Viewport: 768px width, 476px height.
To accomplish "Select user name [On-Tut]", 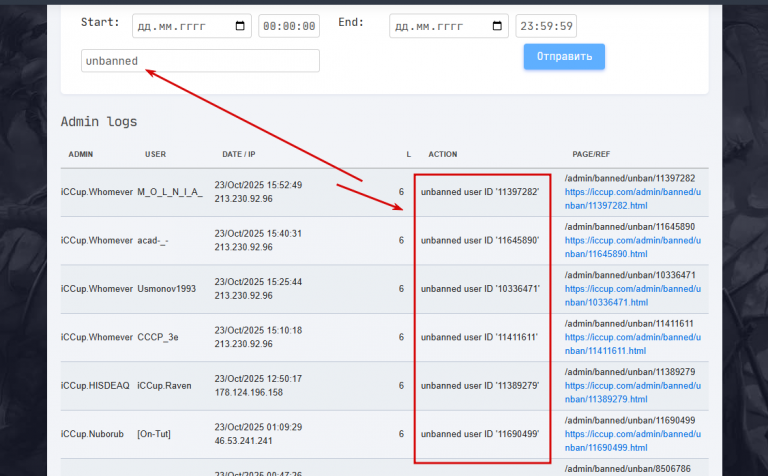I will 154,434.
